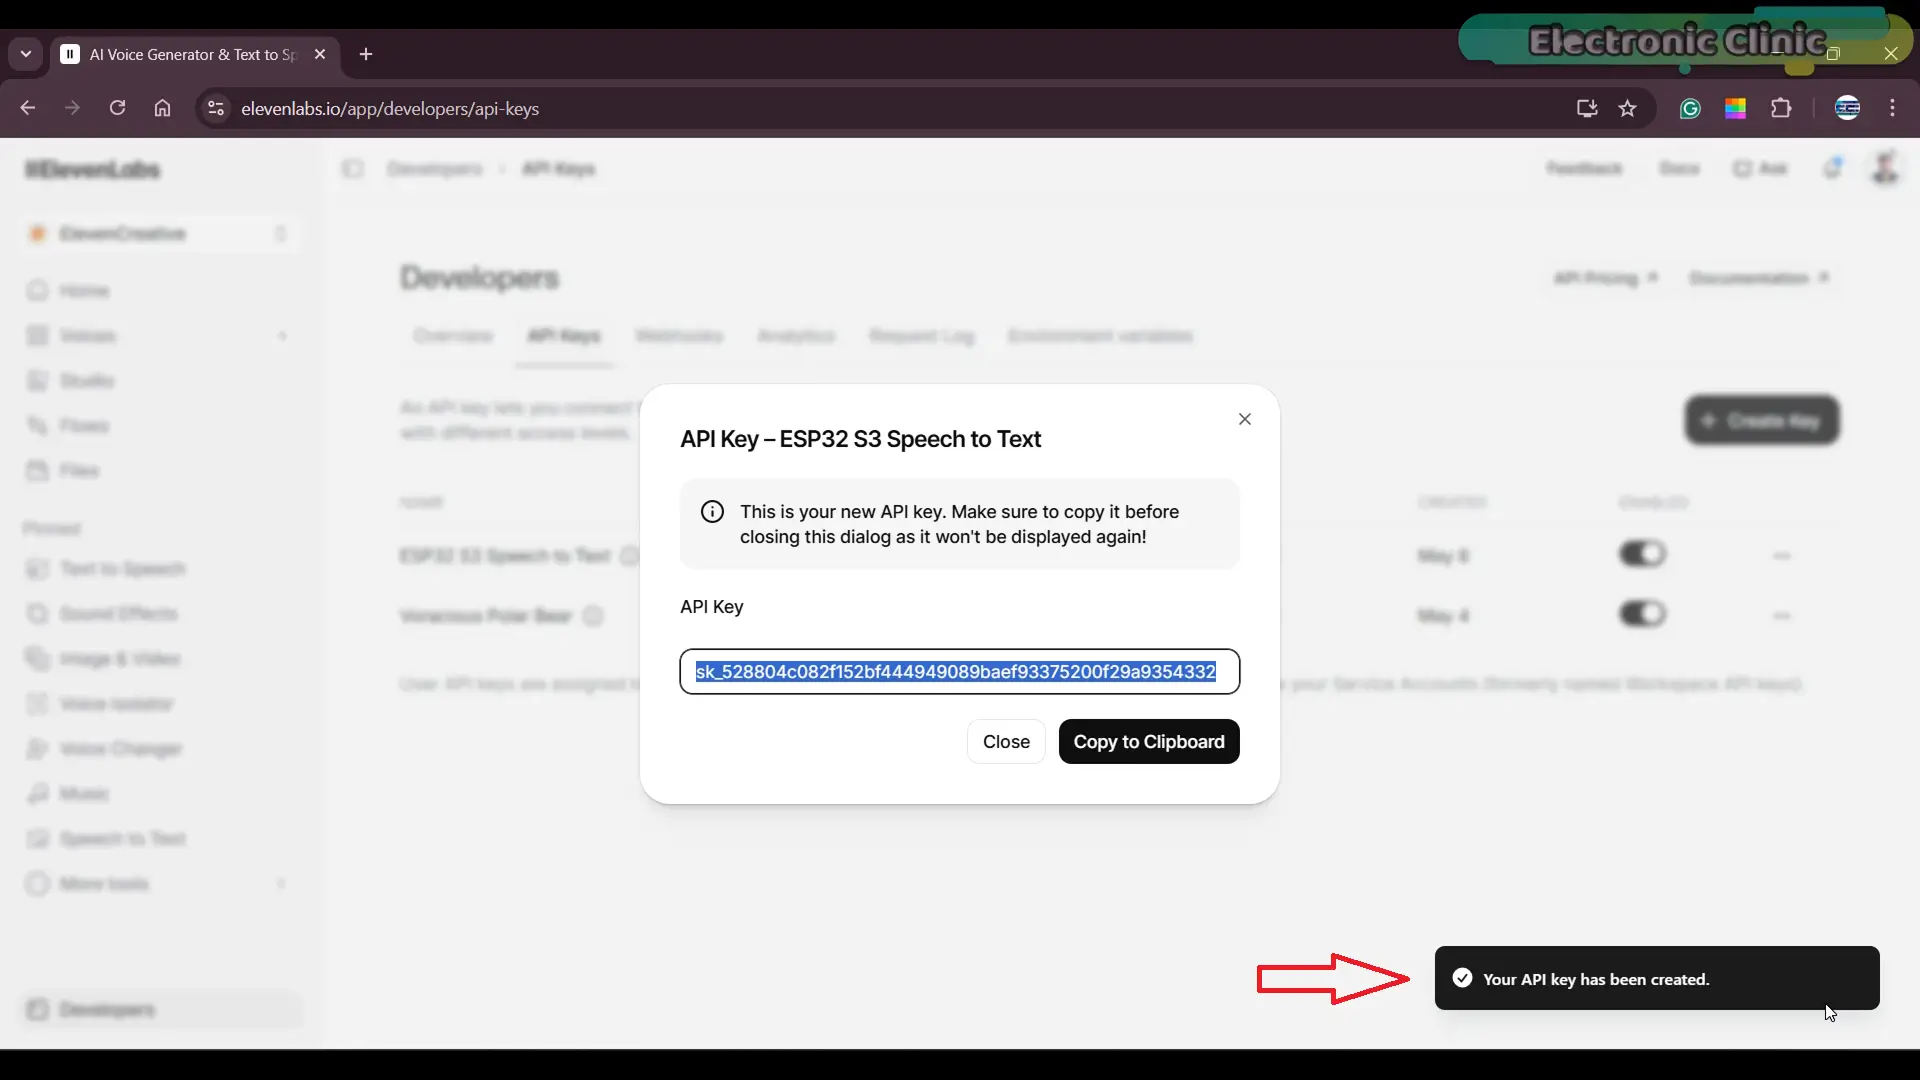The width and height of the screenshot is (1920, 1080).
Task: Open the Extensions puzzle icon
Action: pos(1781,108)
